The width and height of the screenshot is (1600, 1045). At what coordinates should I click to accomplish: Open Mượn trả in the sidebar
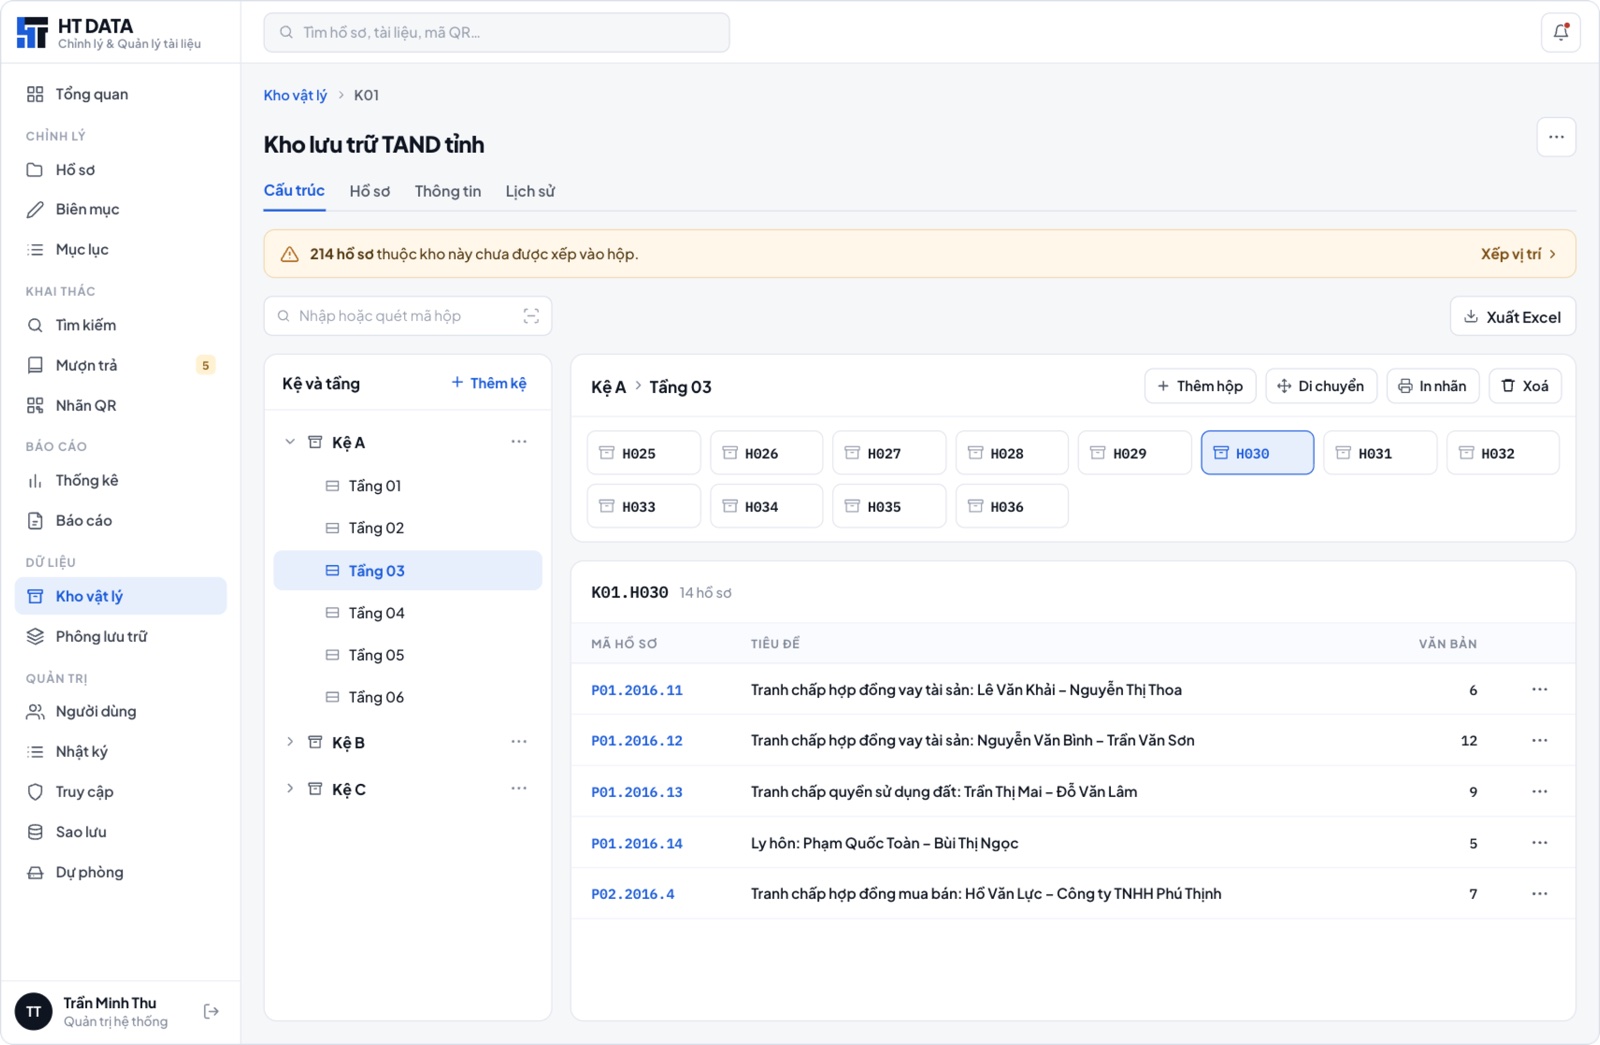121,365
